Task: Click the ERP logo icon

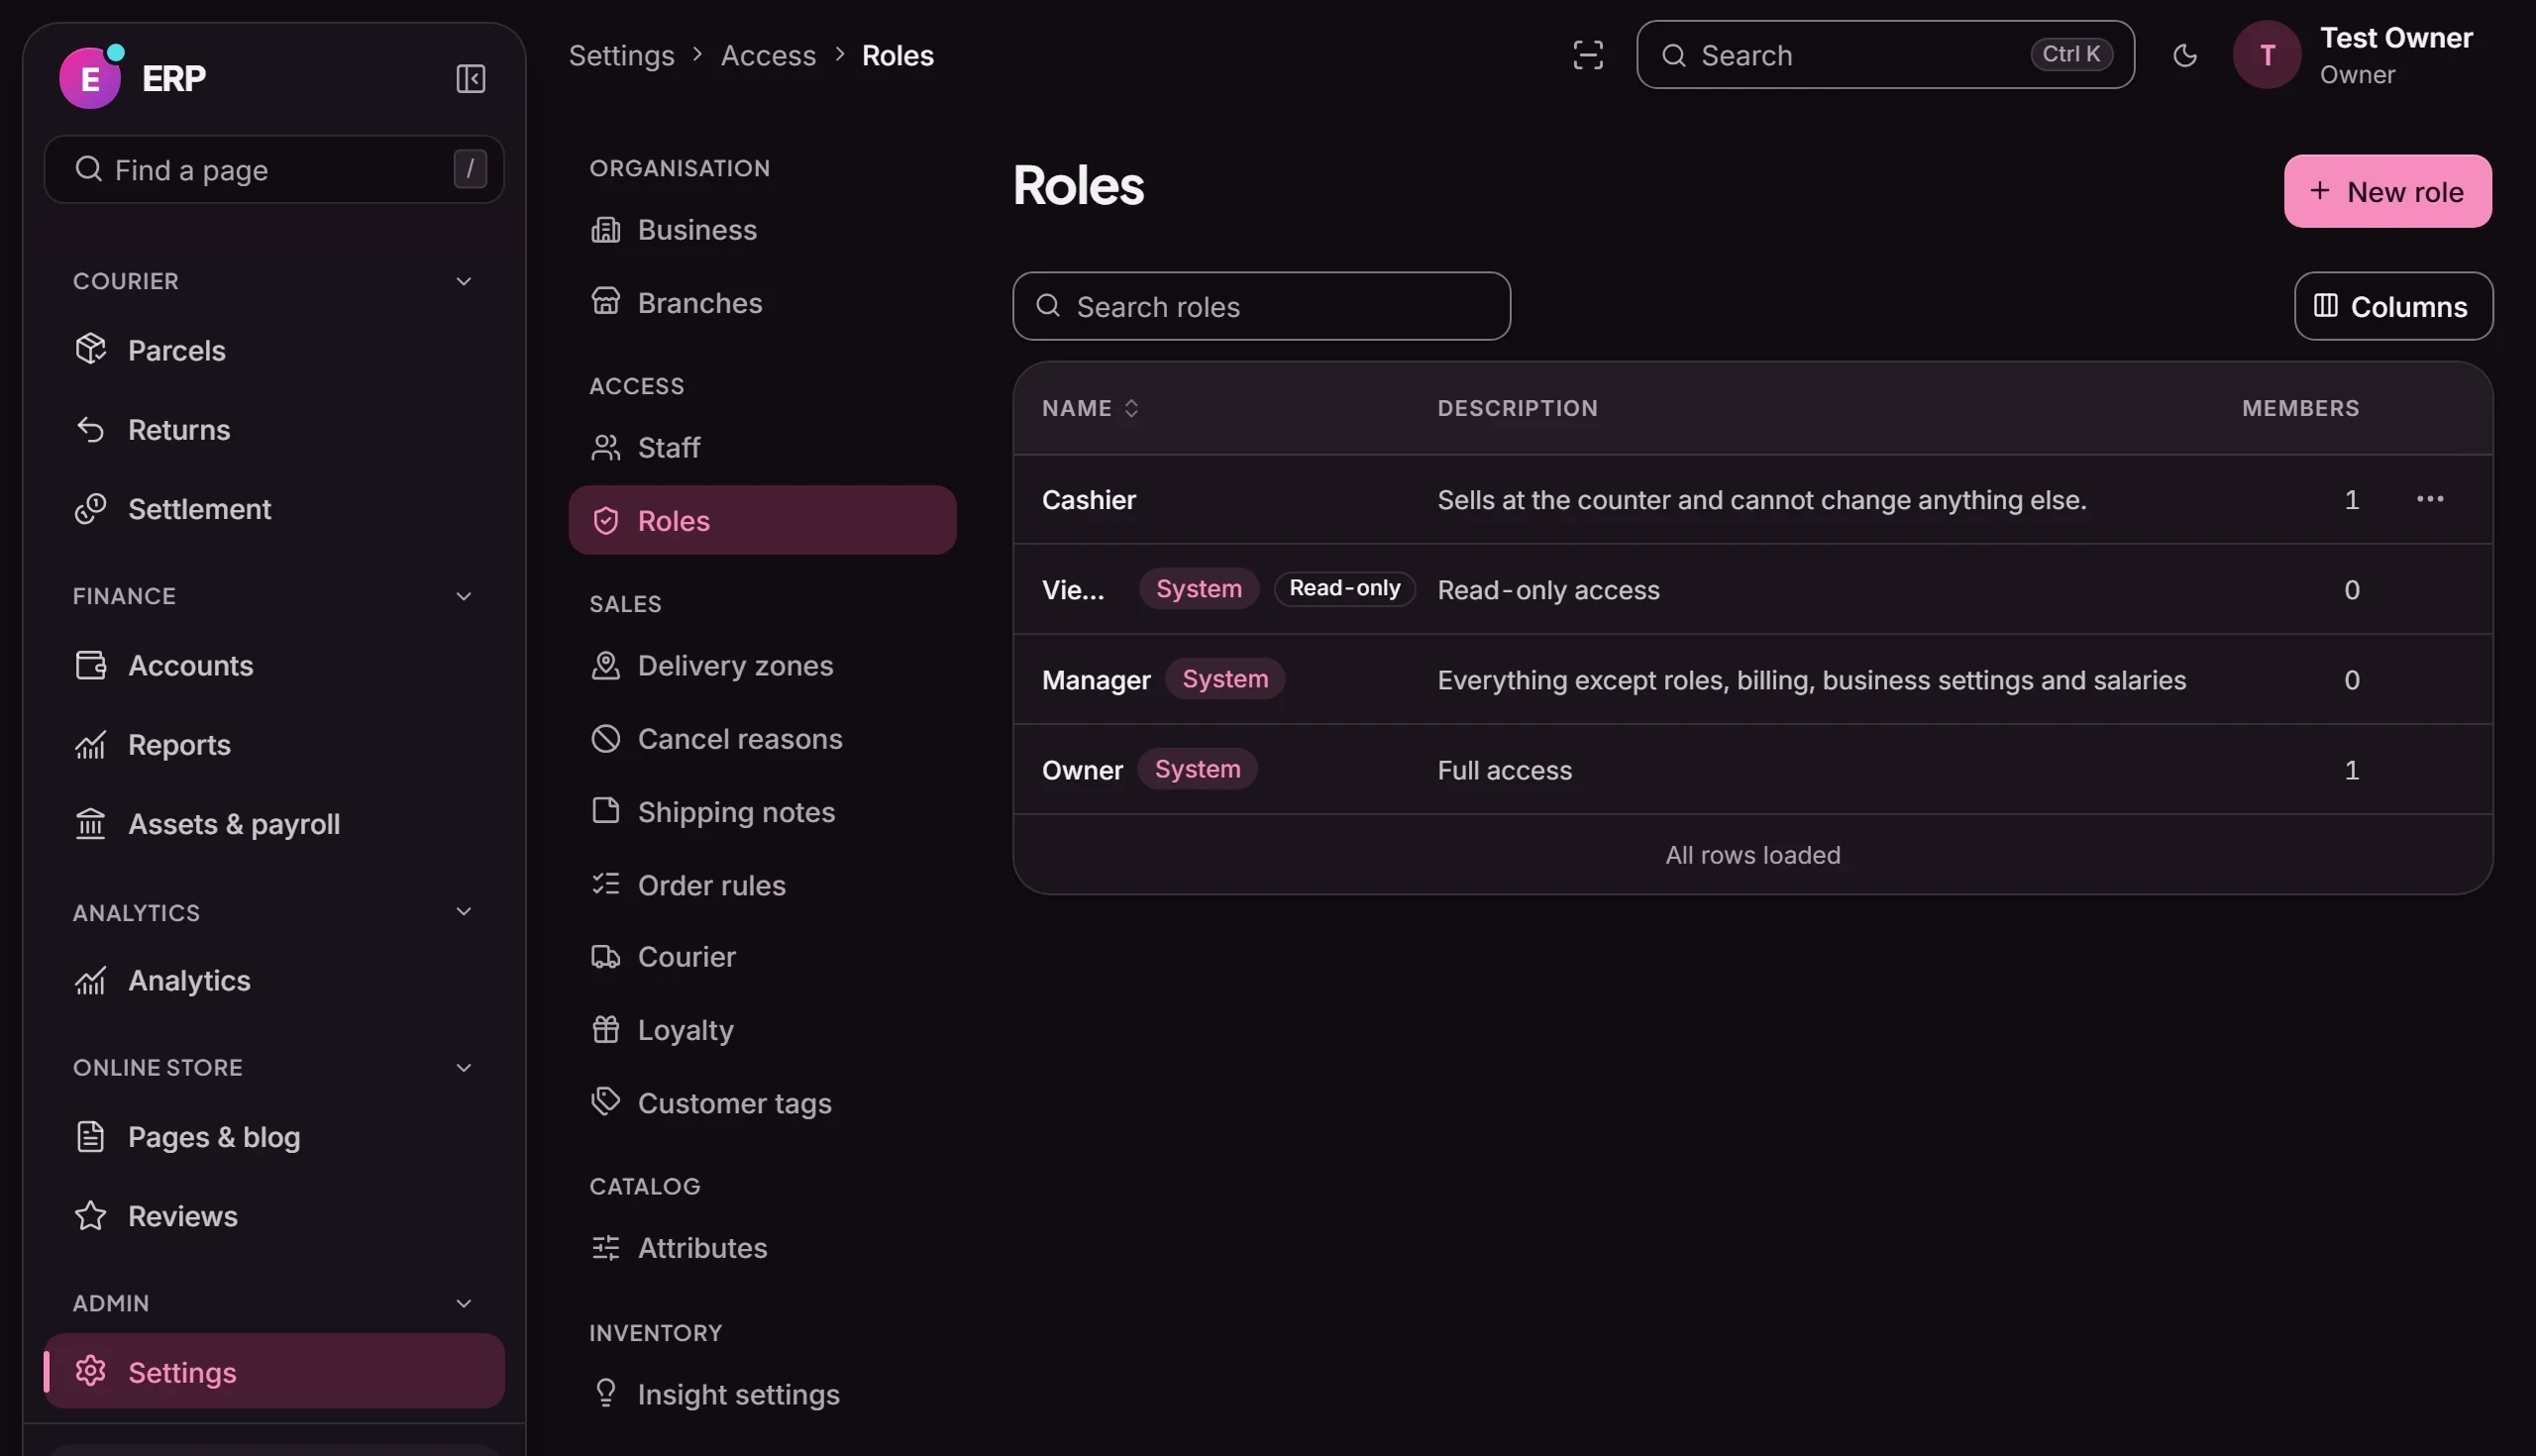Action: pyautogui.click(x=90, y=77)
